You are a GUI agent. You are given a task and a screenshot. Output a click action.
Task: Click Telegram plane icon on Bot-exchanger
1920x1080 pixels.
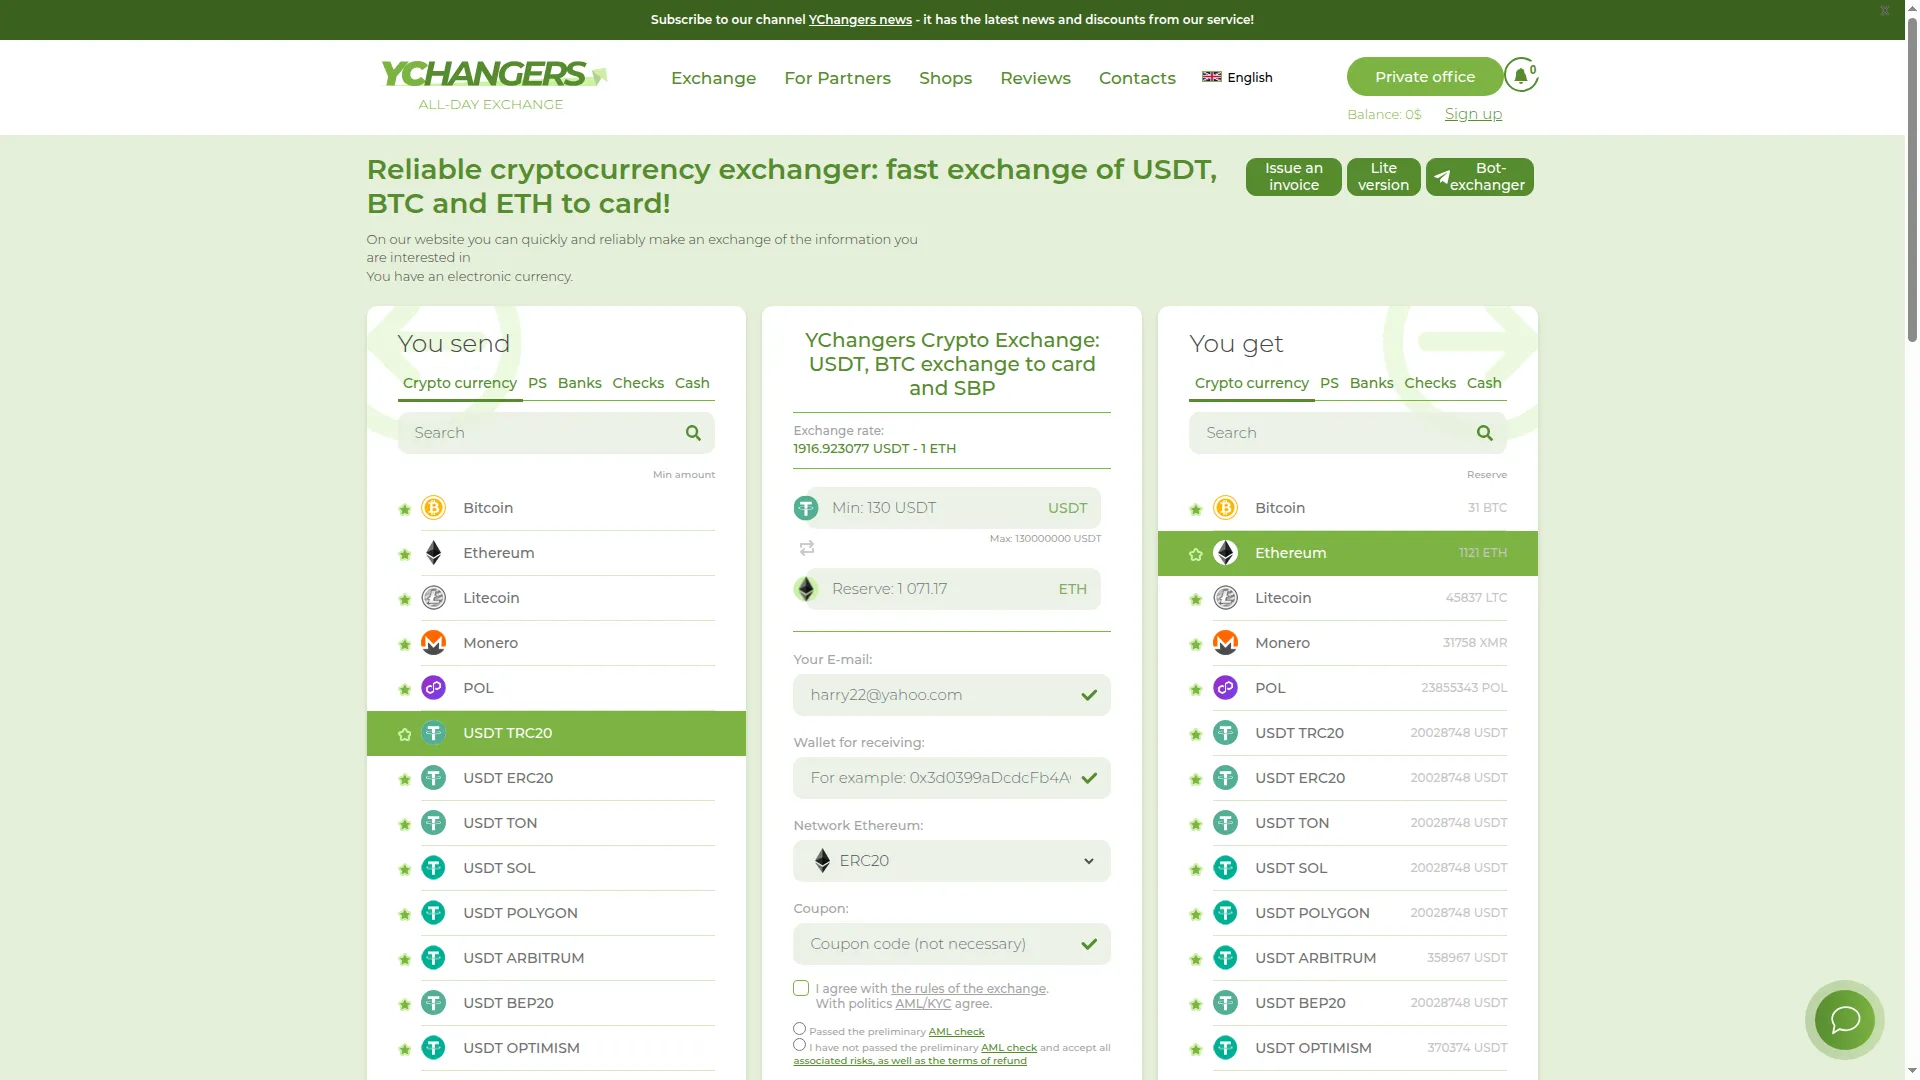pos(1442,177)
